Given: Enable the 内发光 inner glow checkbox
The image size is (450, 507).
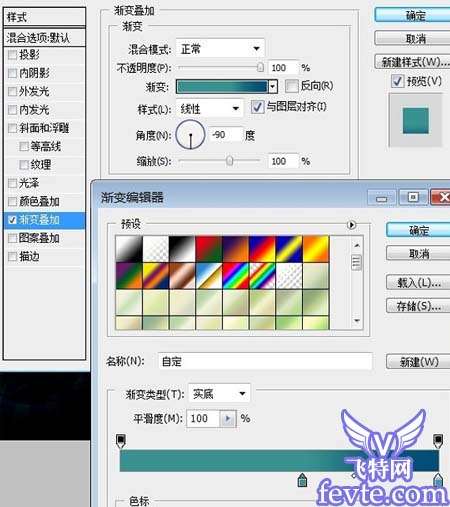Looking at the screenshot, I should (12, 110).
